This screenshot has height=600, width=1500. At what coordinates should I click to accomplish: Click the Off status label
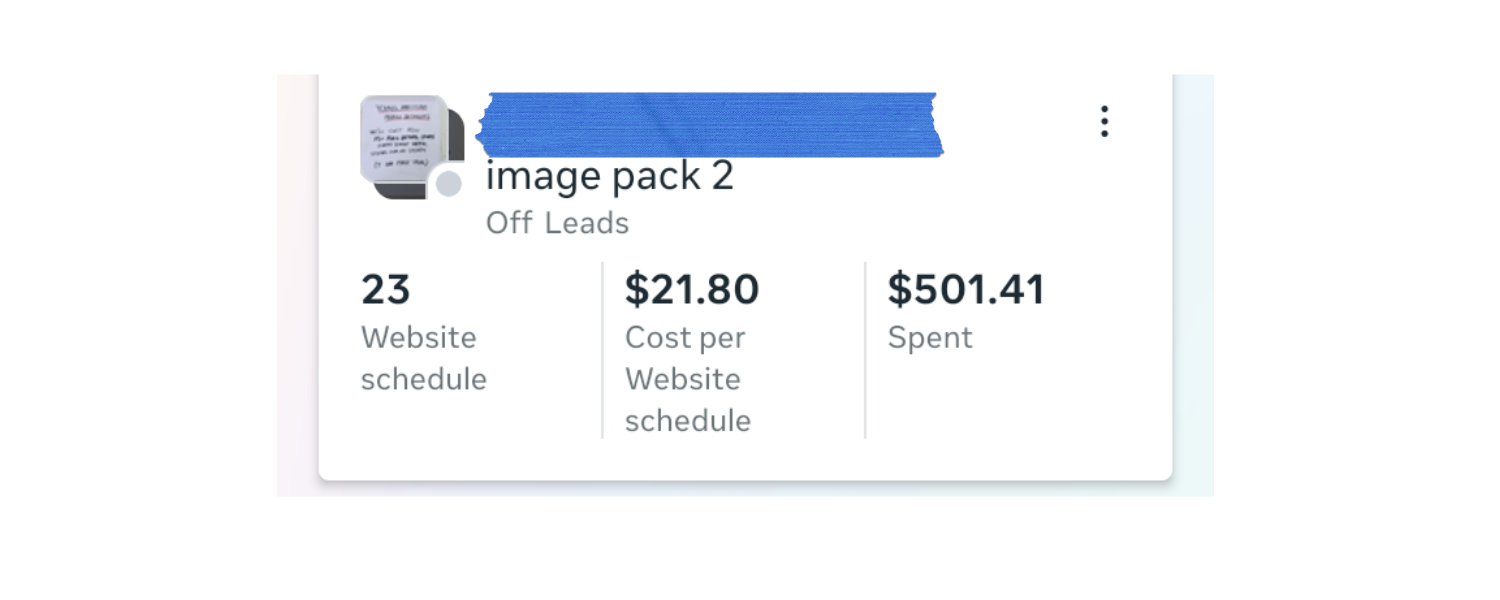pos(509,223)
